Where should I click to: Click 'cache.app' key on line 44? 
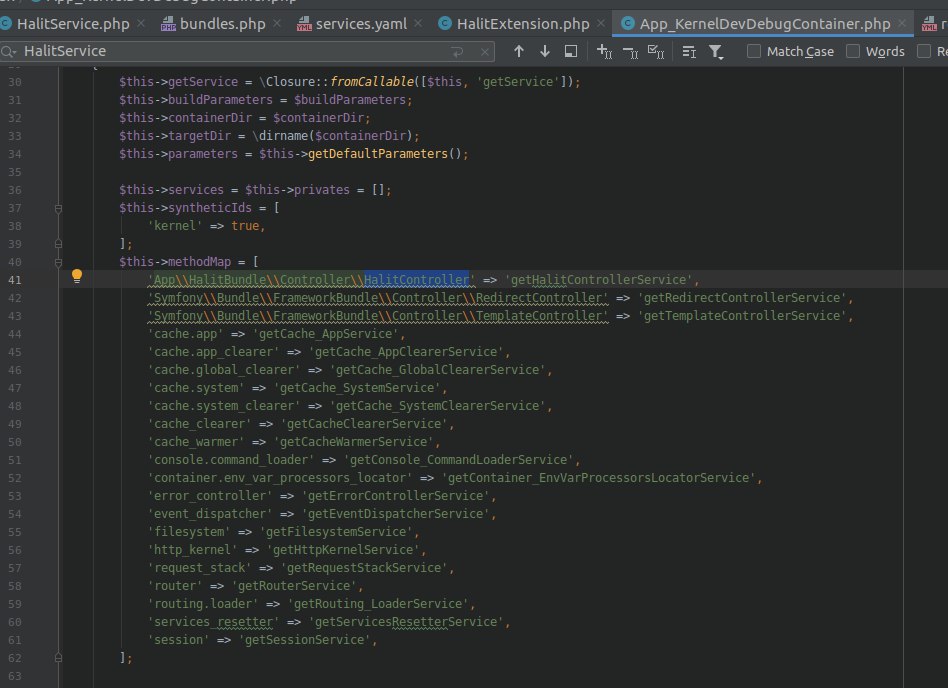(x=186, y=334)
